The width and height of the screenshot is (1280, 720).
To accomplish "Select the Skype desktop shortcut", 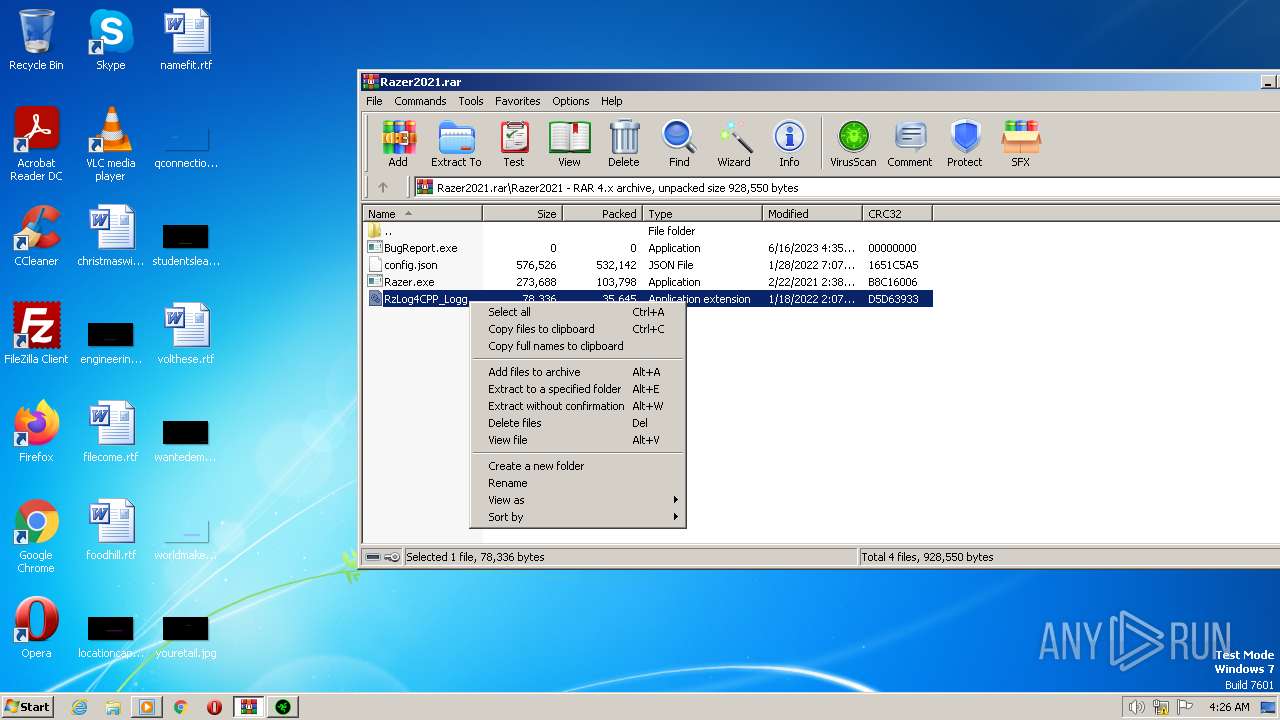I will pyautogui.click(x=110, y=40).
